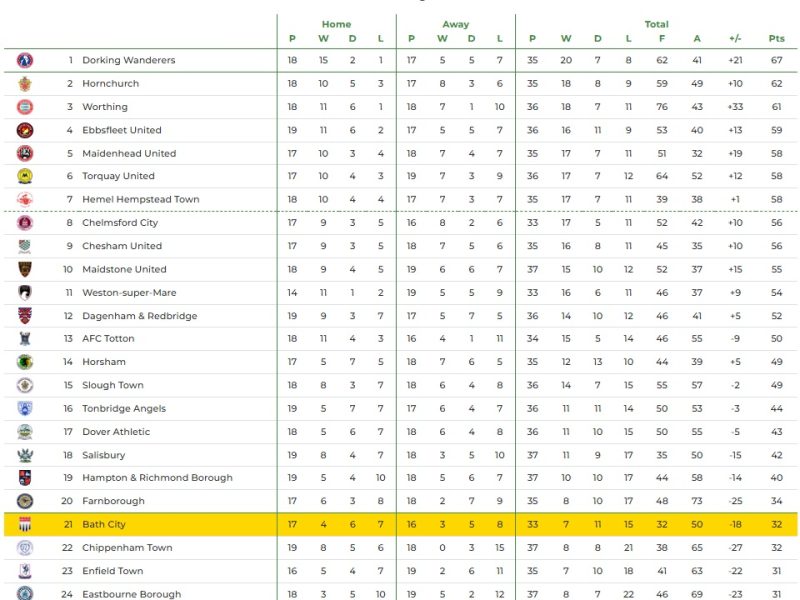Open Hemel Hempstead Town team link
Image resolution: width=800 pixels, height=600 pixels.
click(140, 200)
